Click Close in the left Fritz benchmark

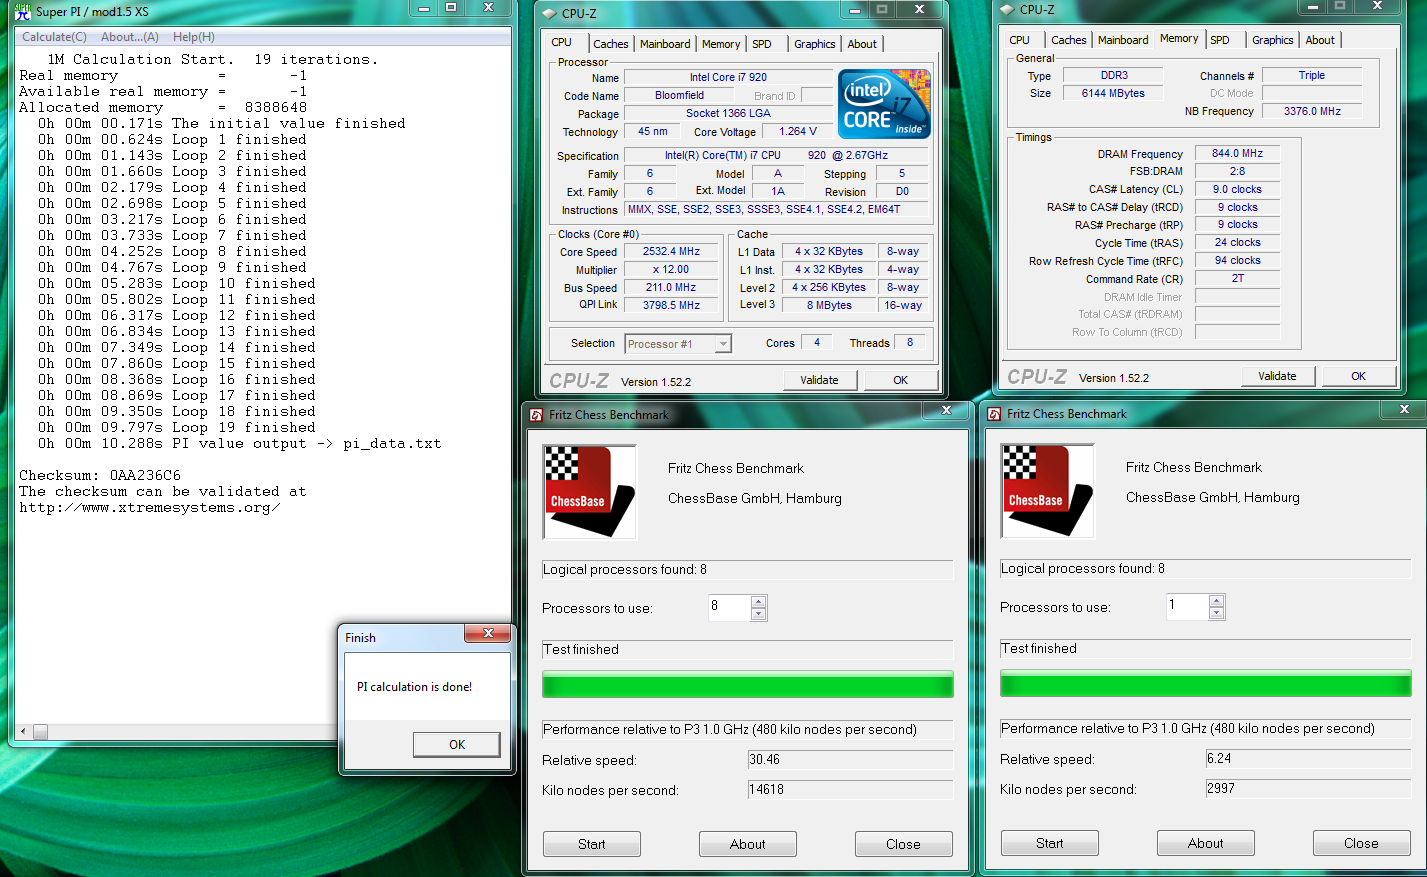[x=904, y=844]
